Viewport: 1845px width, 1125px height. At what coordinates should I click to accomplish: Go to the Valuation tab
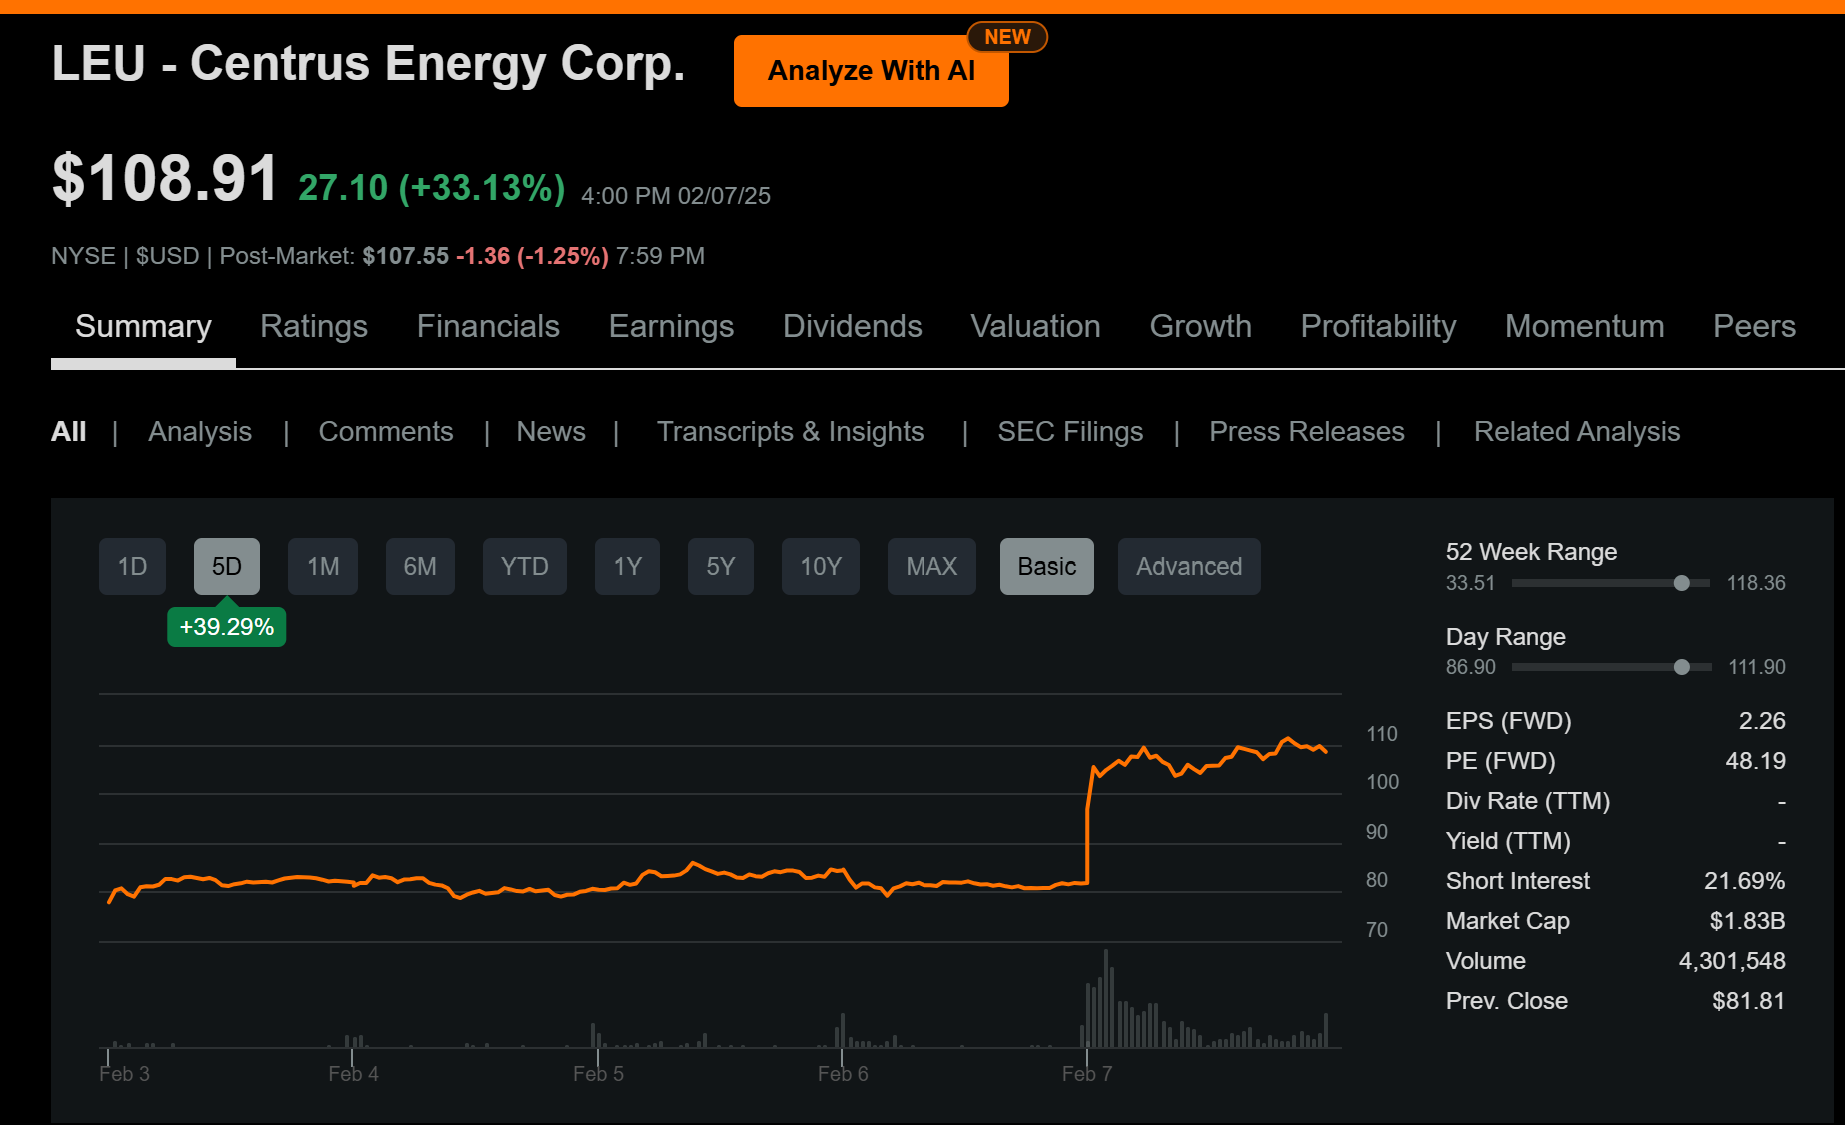coord(1035,327)
